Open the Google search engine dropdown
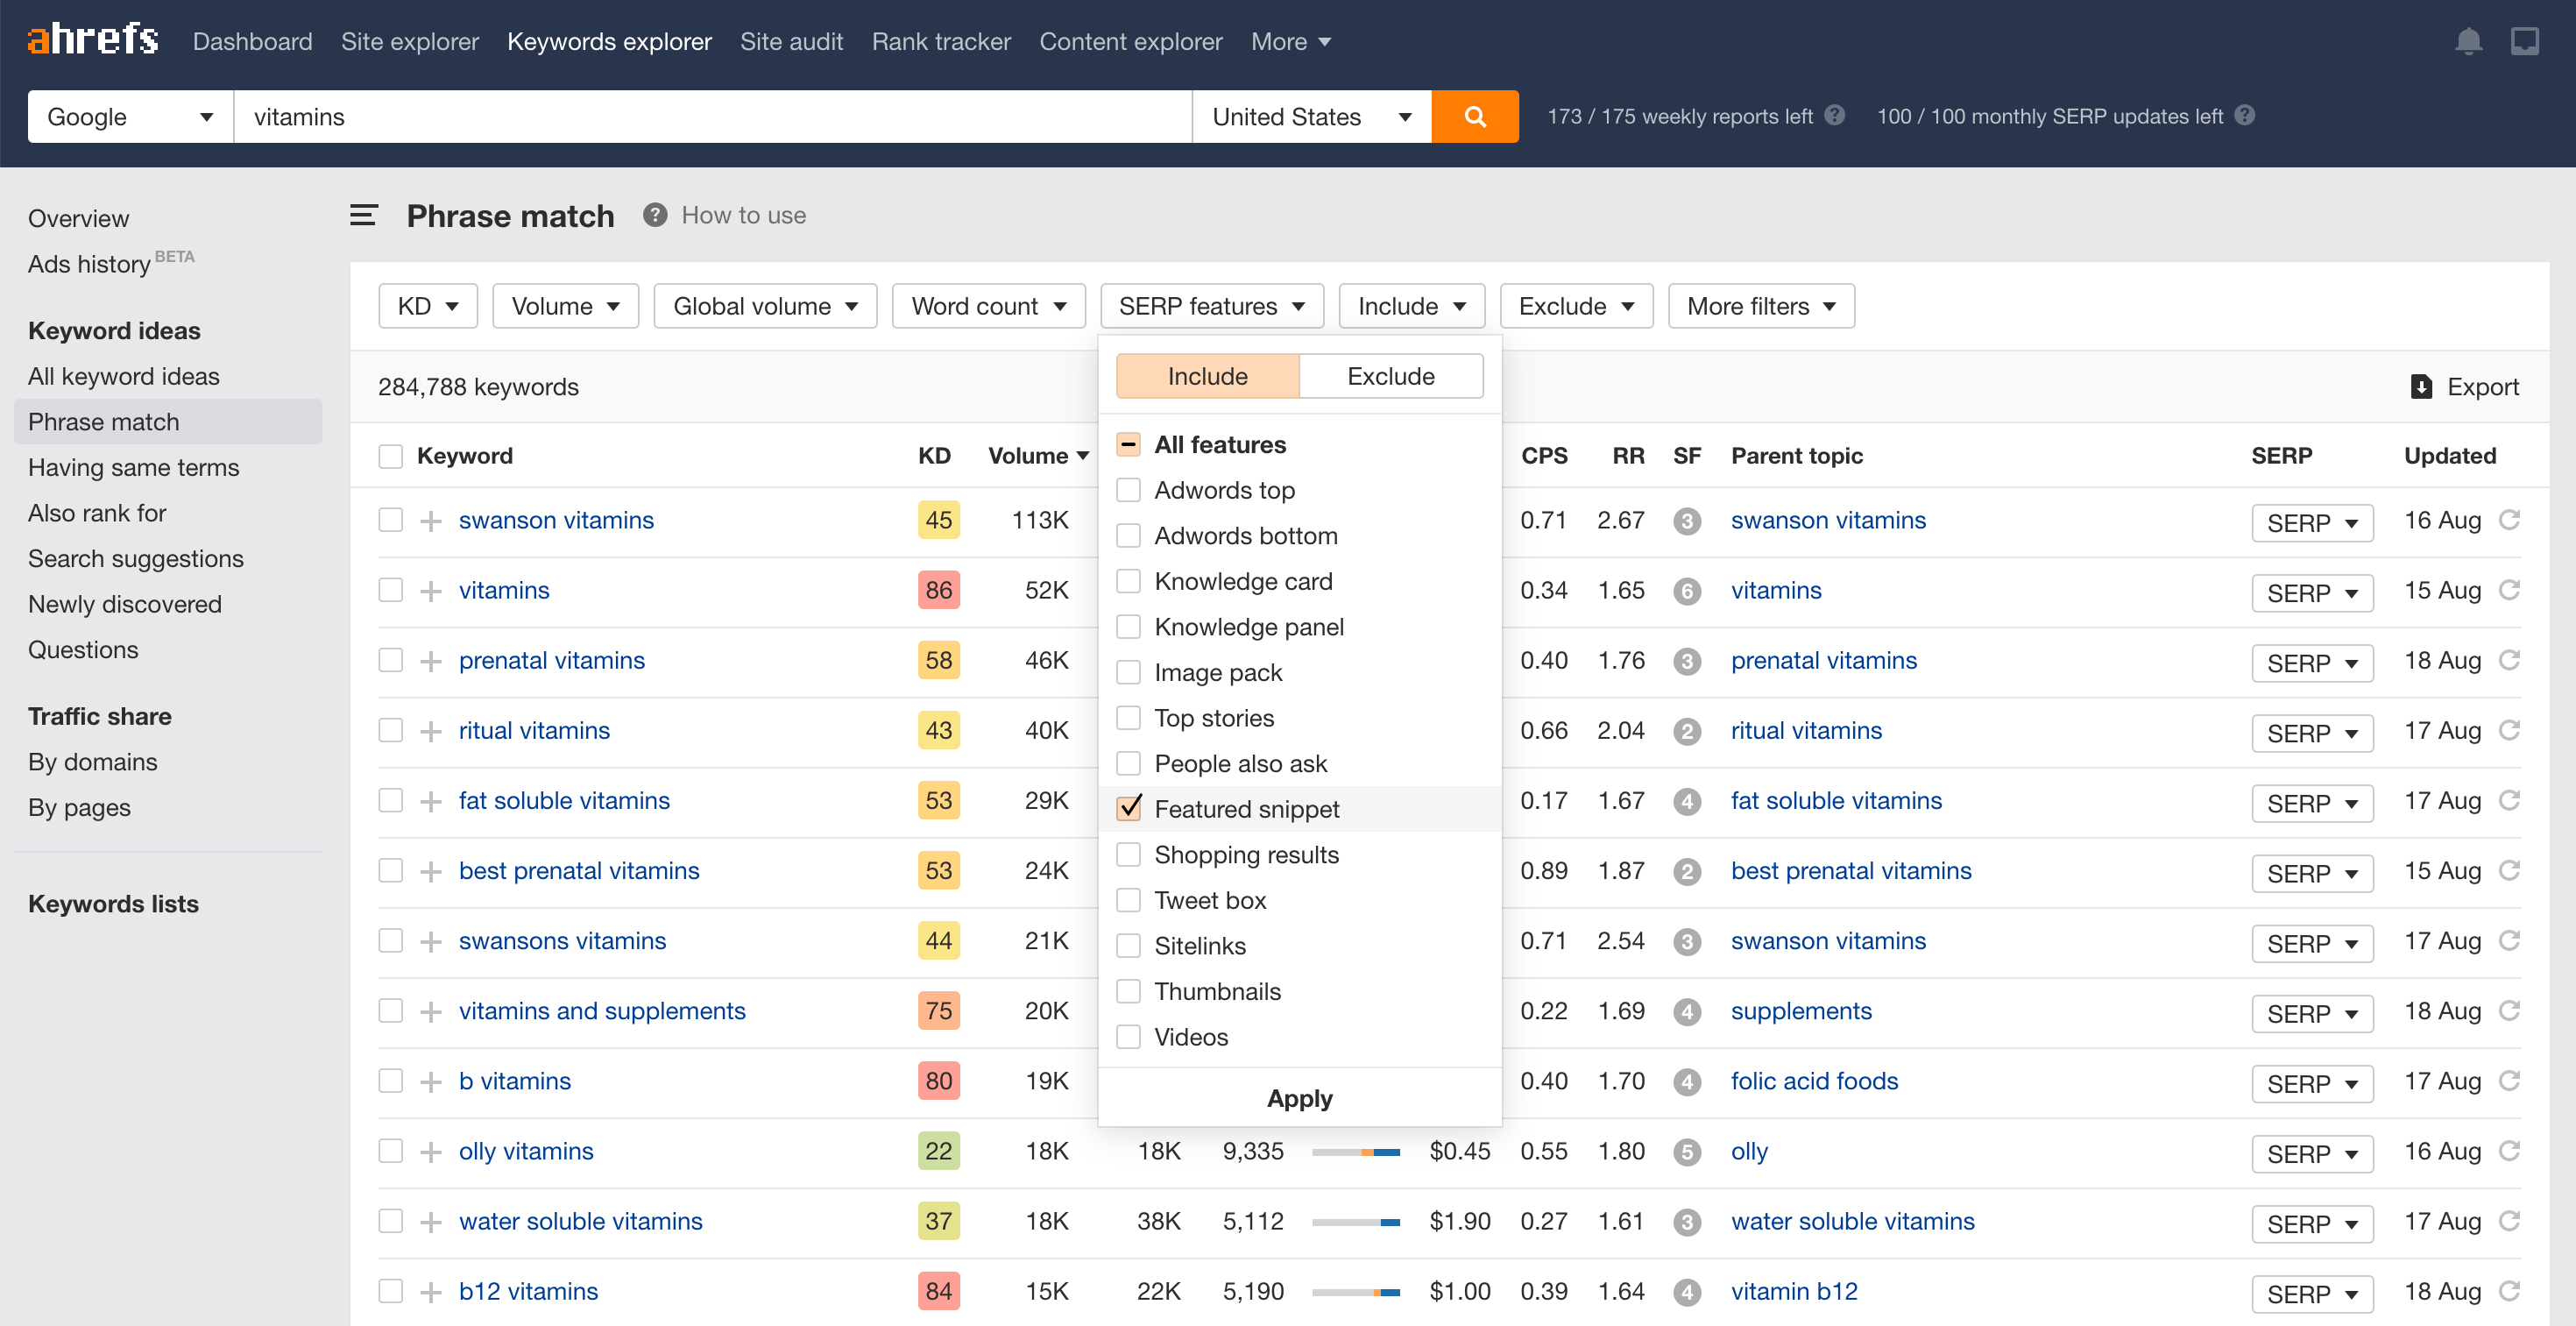The height and width of the screenshot is (1326, 2576). 130,116
